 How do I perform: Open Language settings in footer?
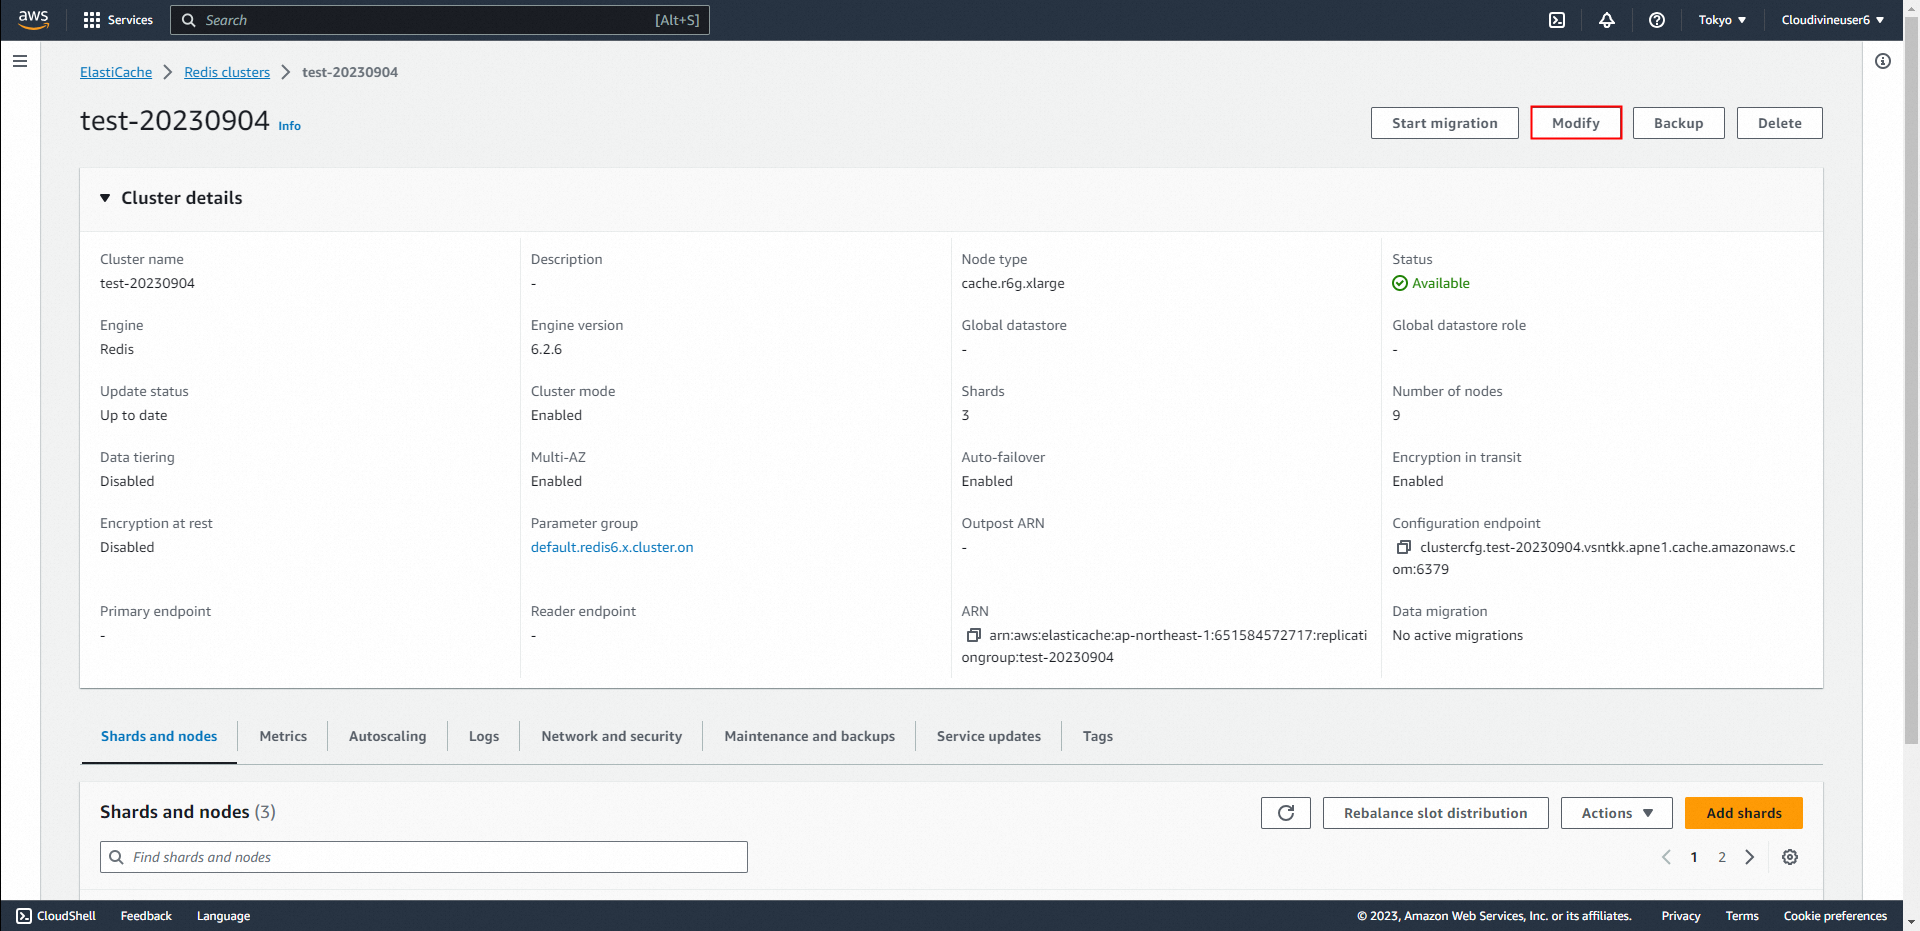tap(223, 916)
